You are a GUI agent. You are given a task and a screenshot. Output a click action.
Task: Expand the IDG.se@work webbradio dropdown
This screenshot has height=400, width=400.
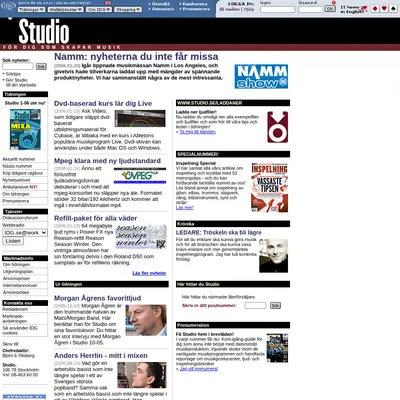25,233
